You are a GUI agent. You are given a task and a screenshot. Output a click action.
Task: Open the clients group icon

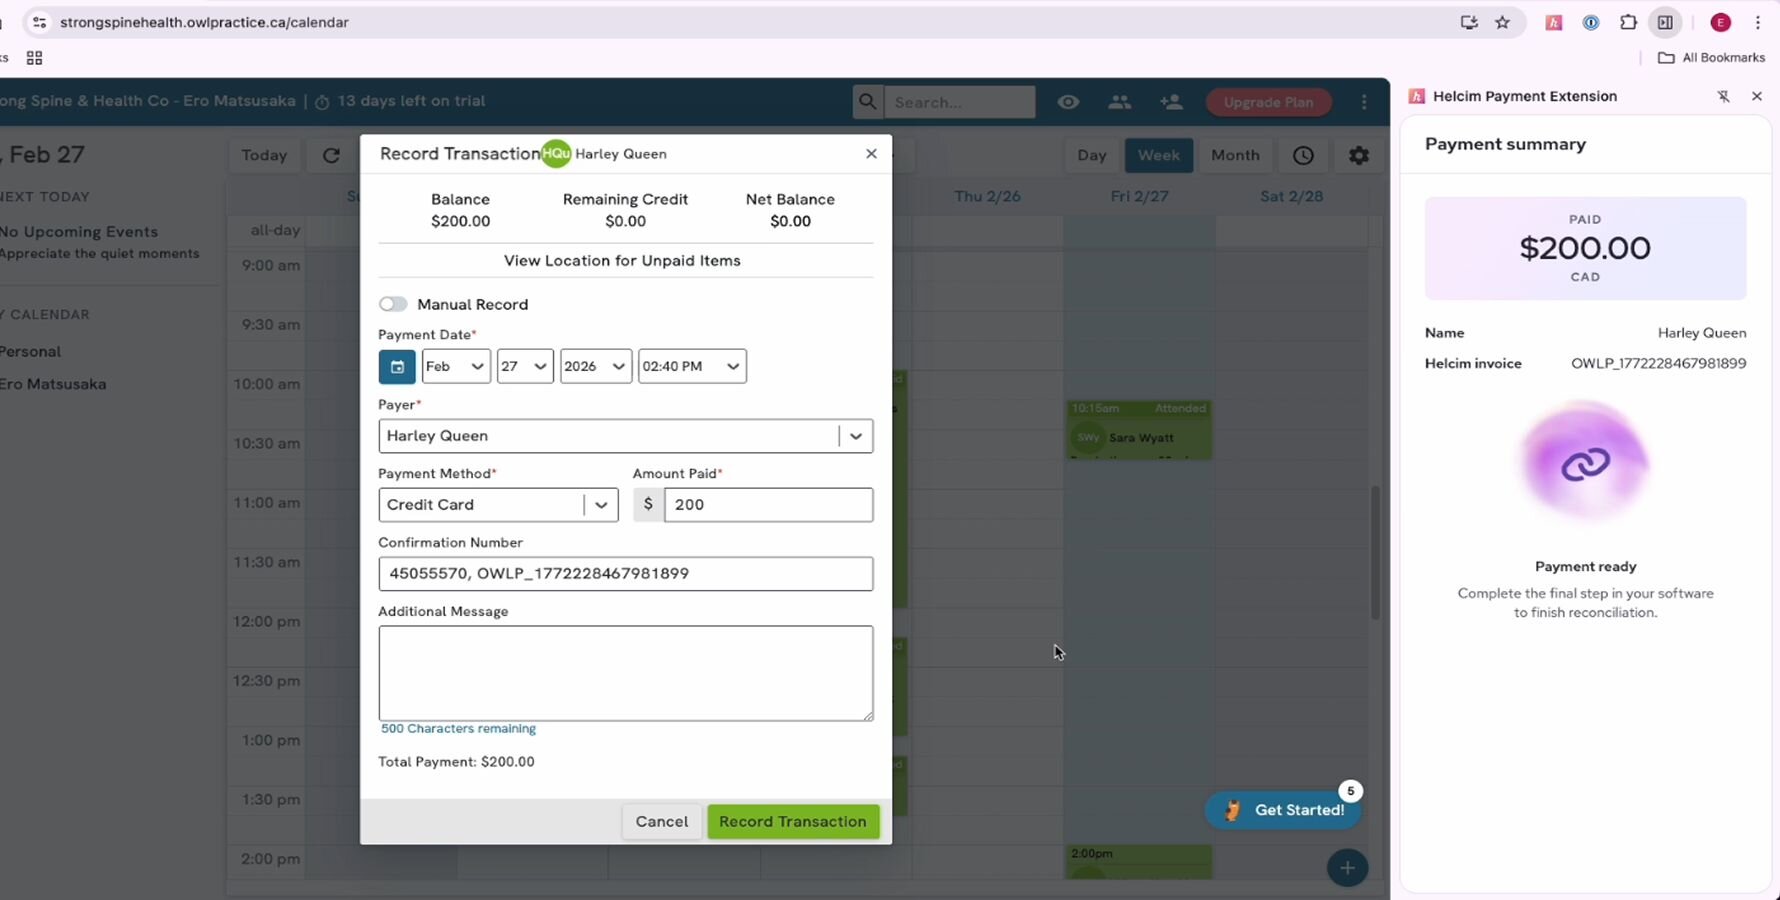pyautogui.click(x=1119, y=102)
